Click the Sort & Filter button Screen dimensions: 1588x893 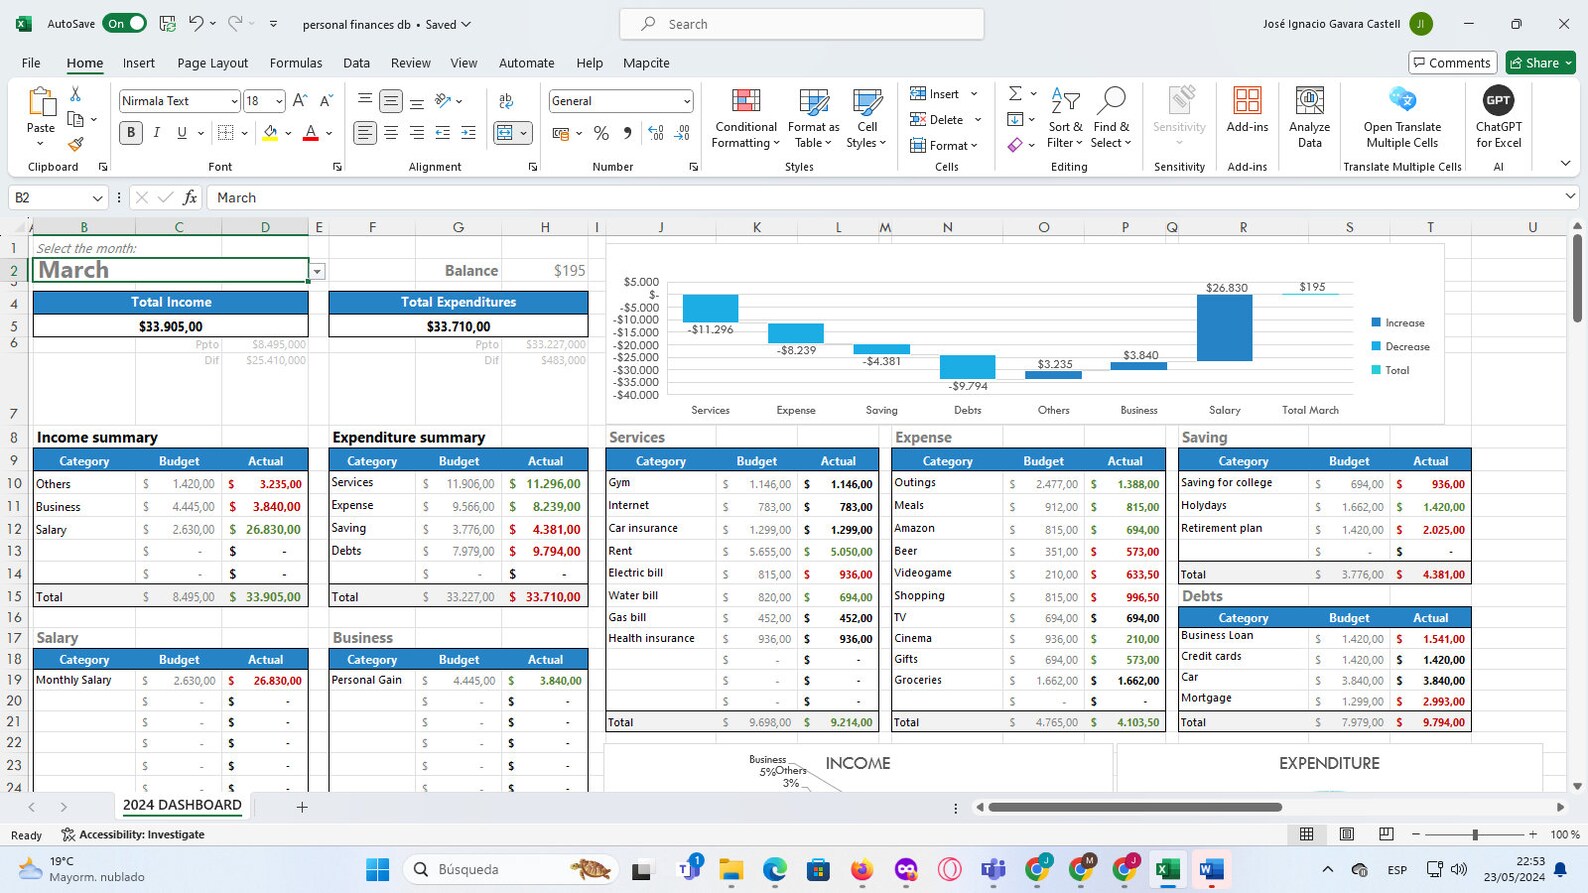(x=1065, y=117)
